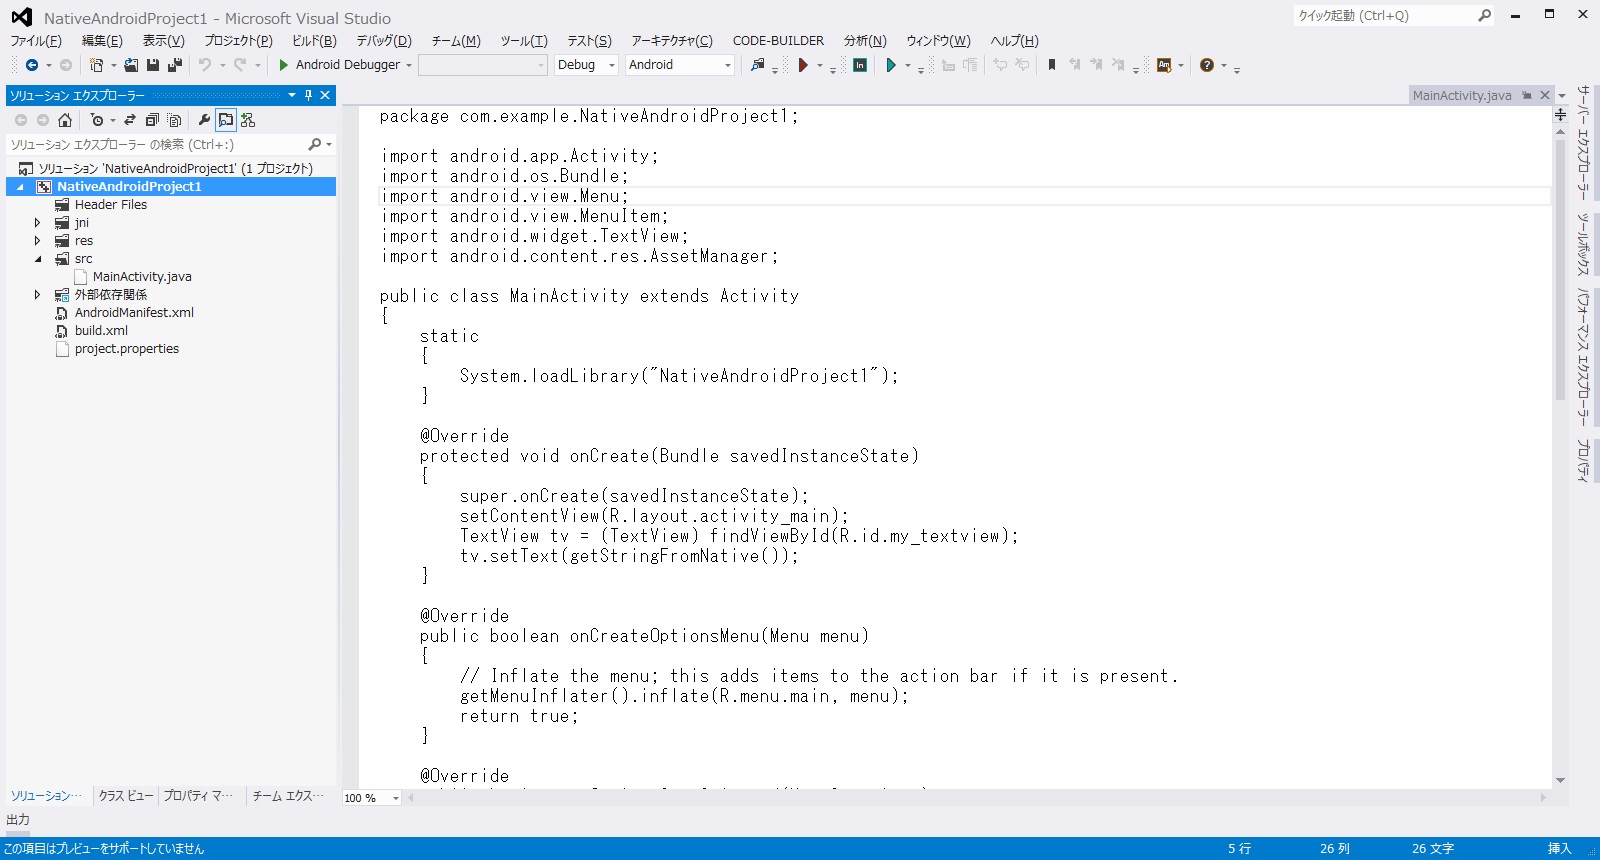Click the Android Debugger start button label

347,65
